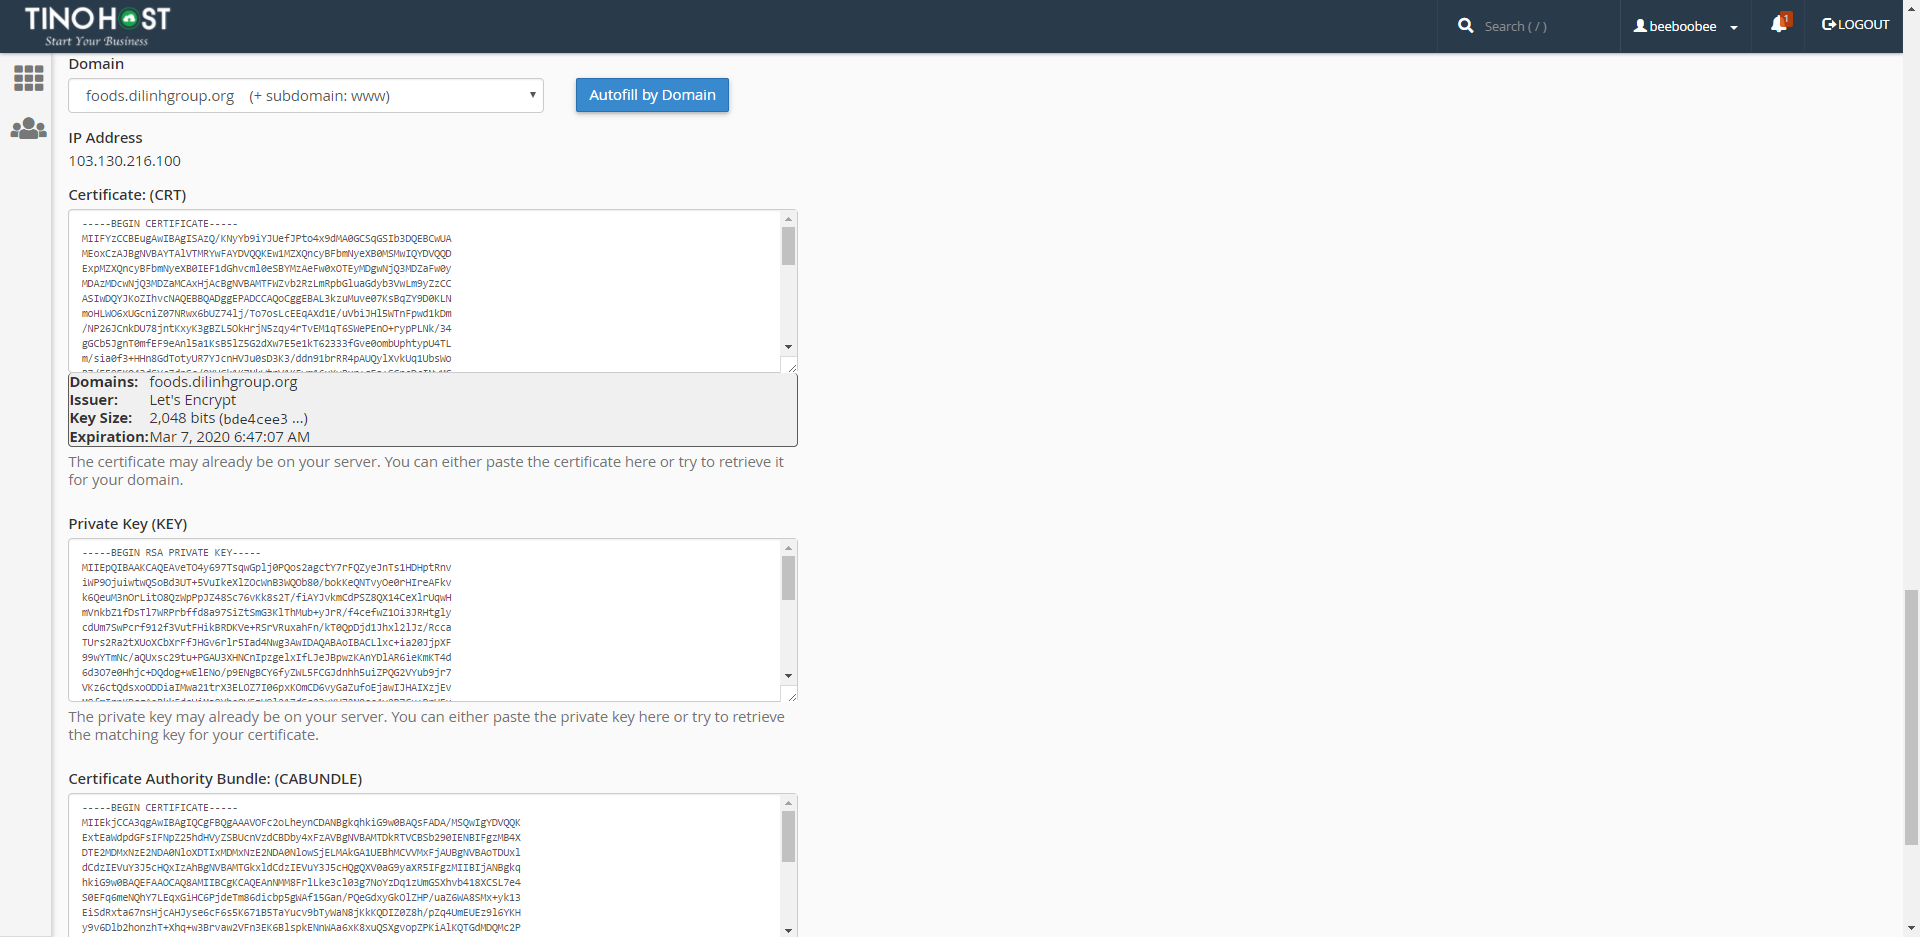This screenshot has height=937, width=1920.
Task: Click the key size '2,048 bits' value
Action: click(x=183, y=418)
